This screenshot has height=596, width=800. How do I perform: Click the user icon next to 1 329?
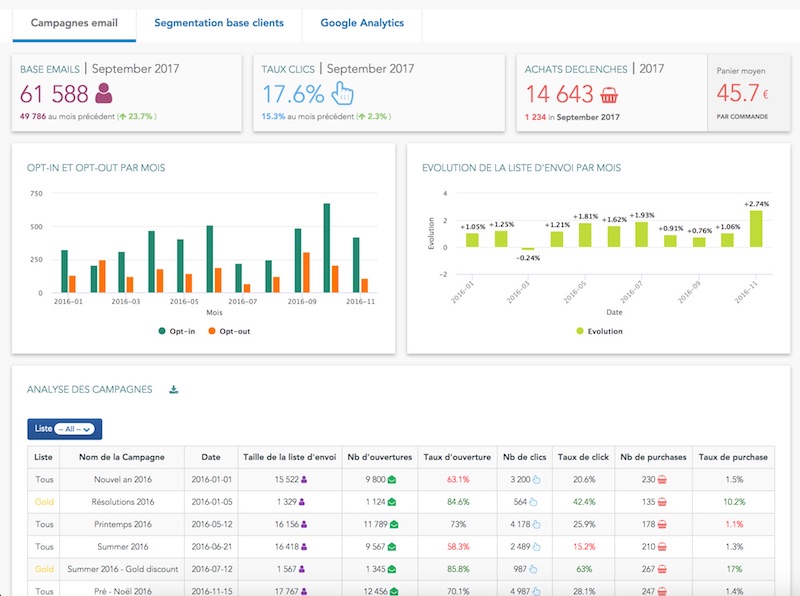[302, 502]
